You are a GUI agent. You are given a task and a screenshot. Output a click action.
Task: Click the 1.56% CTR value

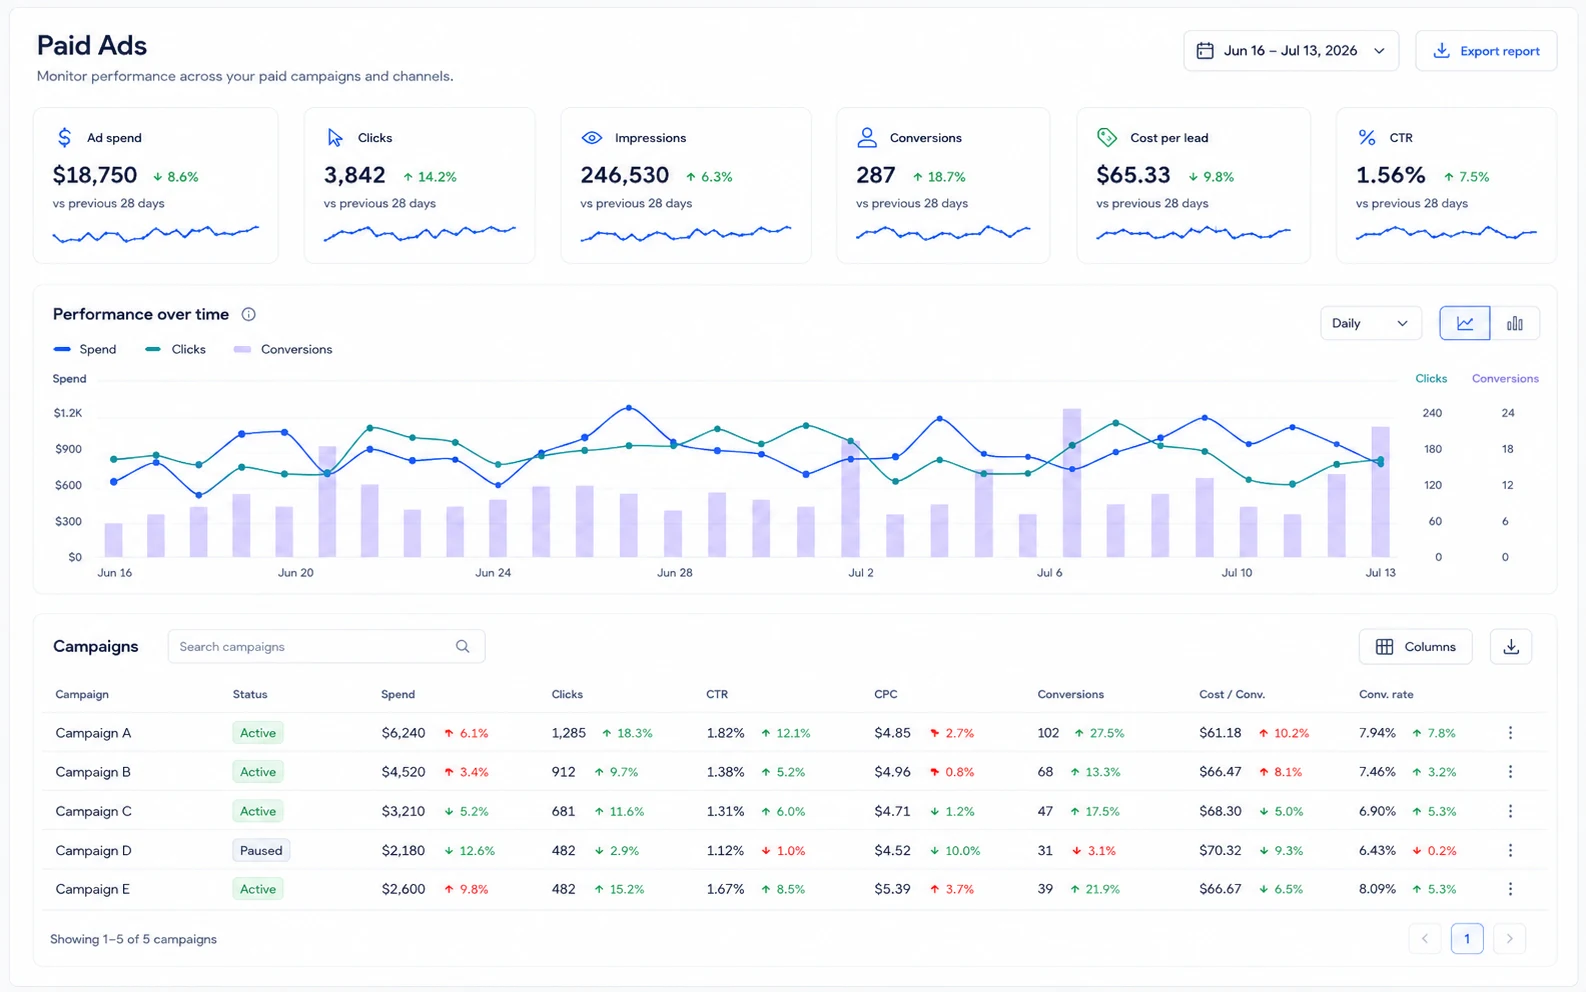pos(1391,175)
